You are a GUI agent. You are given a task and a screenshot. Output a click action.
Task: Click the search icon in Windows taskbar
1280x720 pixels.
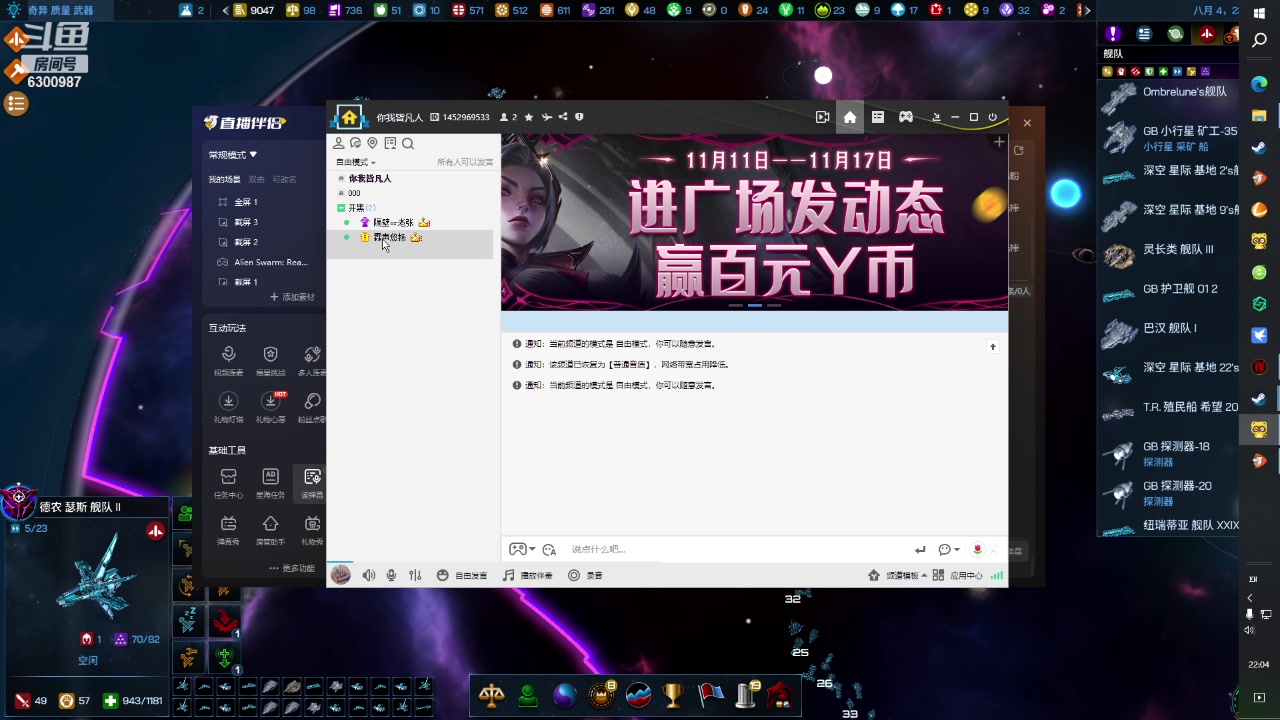(1260, 41)
